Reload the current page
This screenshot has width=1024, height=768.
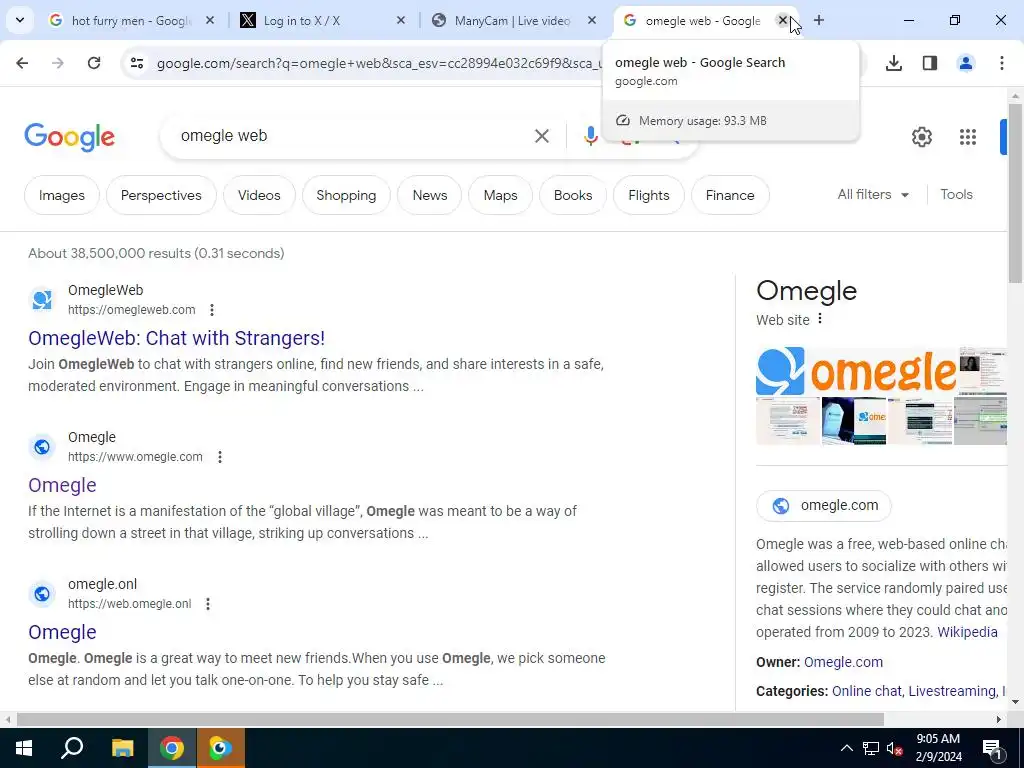[x=94, y=63]
